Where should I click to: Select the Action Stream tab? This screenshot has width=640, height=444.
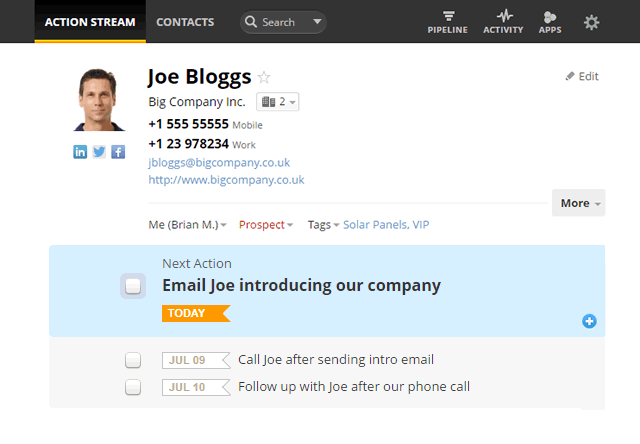click(90, 22)
